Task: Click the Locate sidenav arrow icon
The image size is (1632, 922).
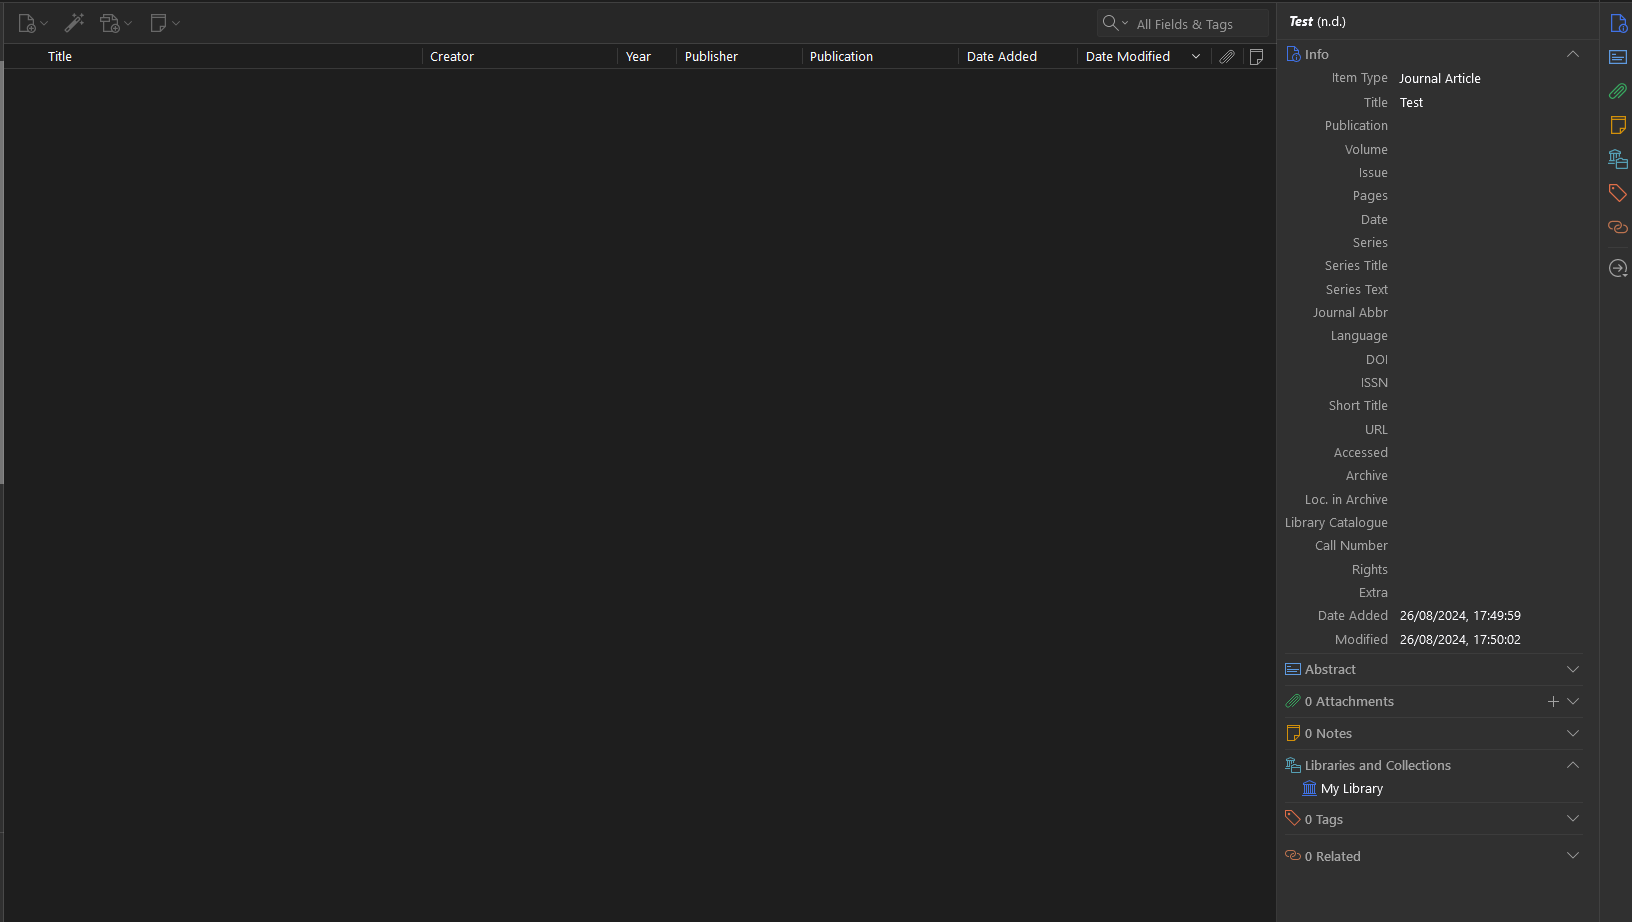Action: [1618, 268]
